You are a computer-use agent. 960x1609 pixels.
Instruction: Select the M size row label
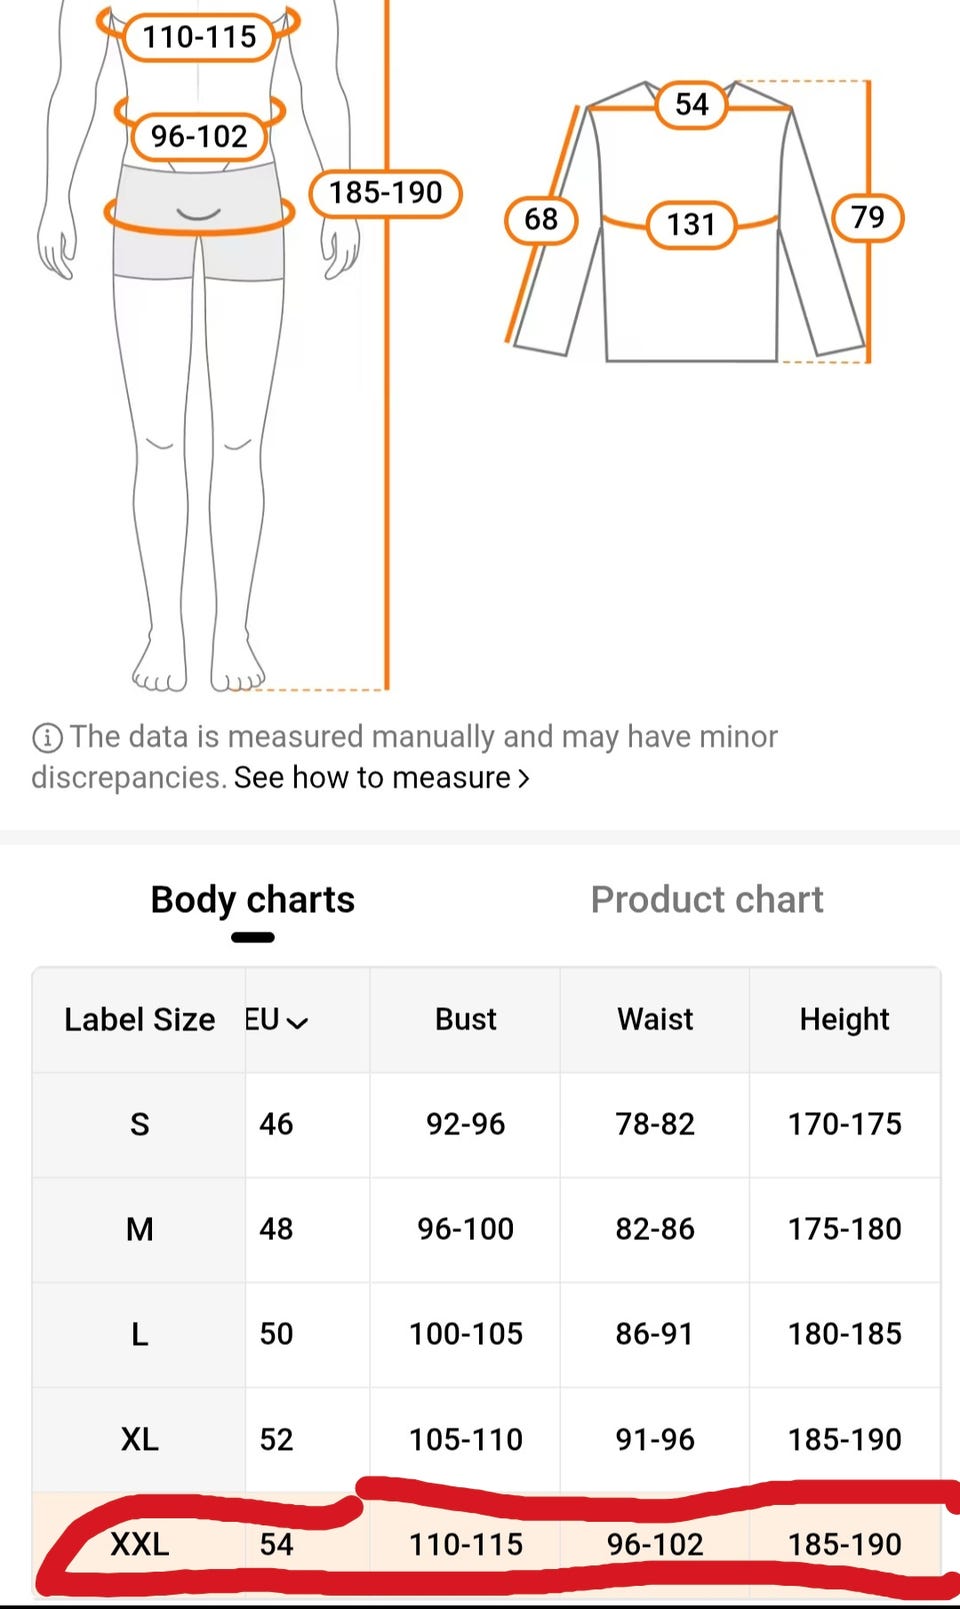(x=140, y=1229)
